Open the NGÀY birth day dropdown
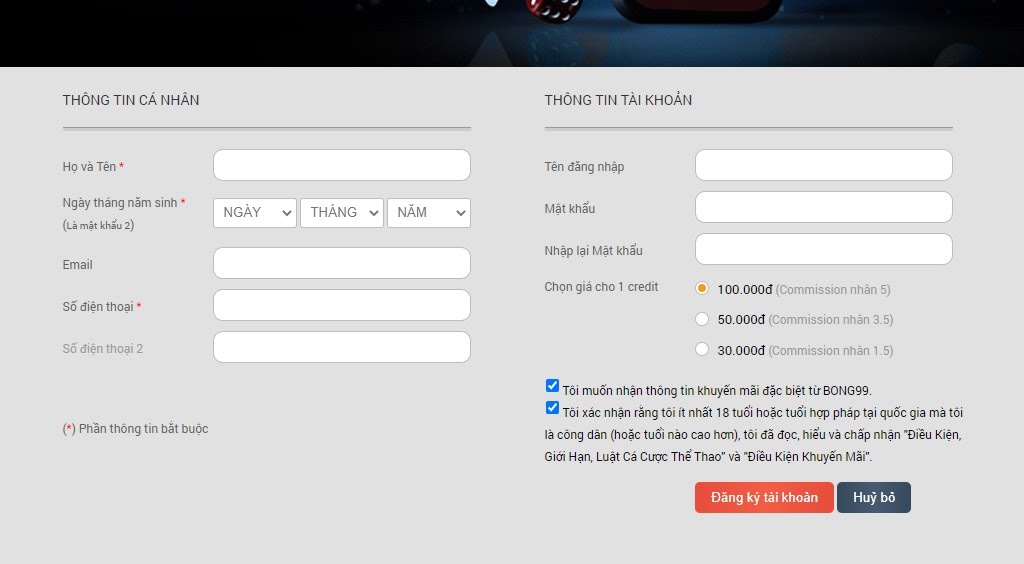Viewport: 1024px width, 564px height. pos(254,213)
